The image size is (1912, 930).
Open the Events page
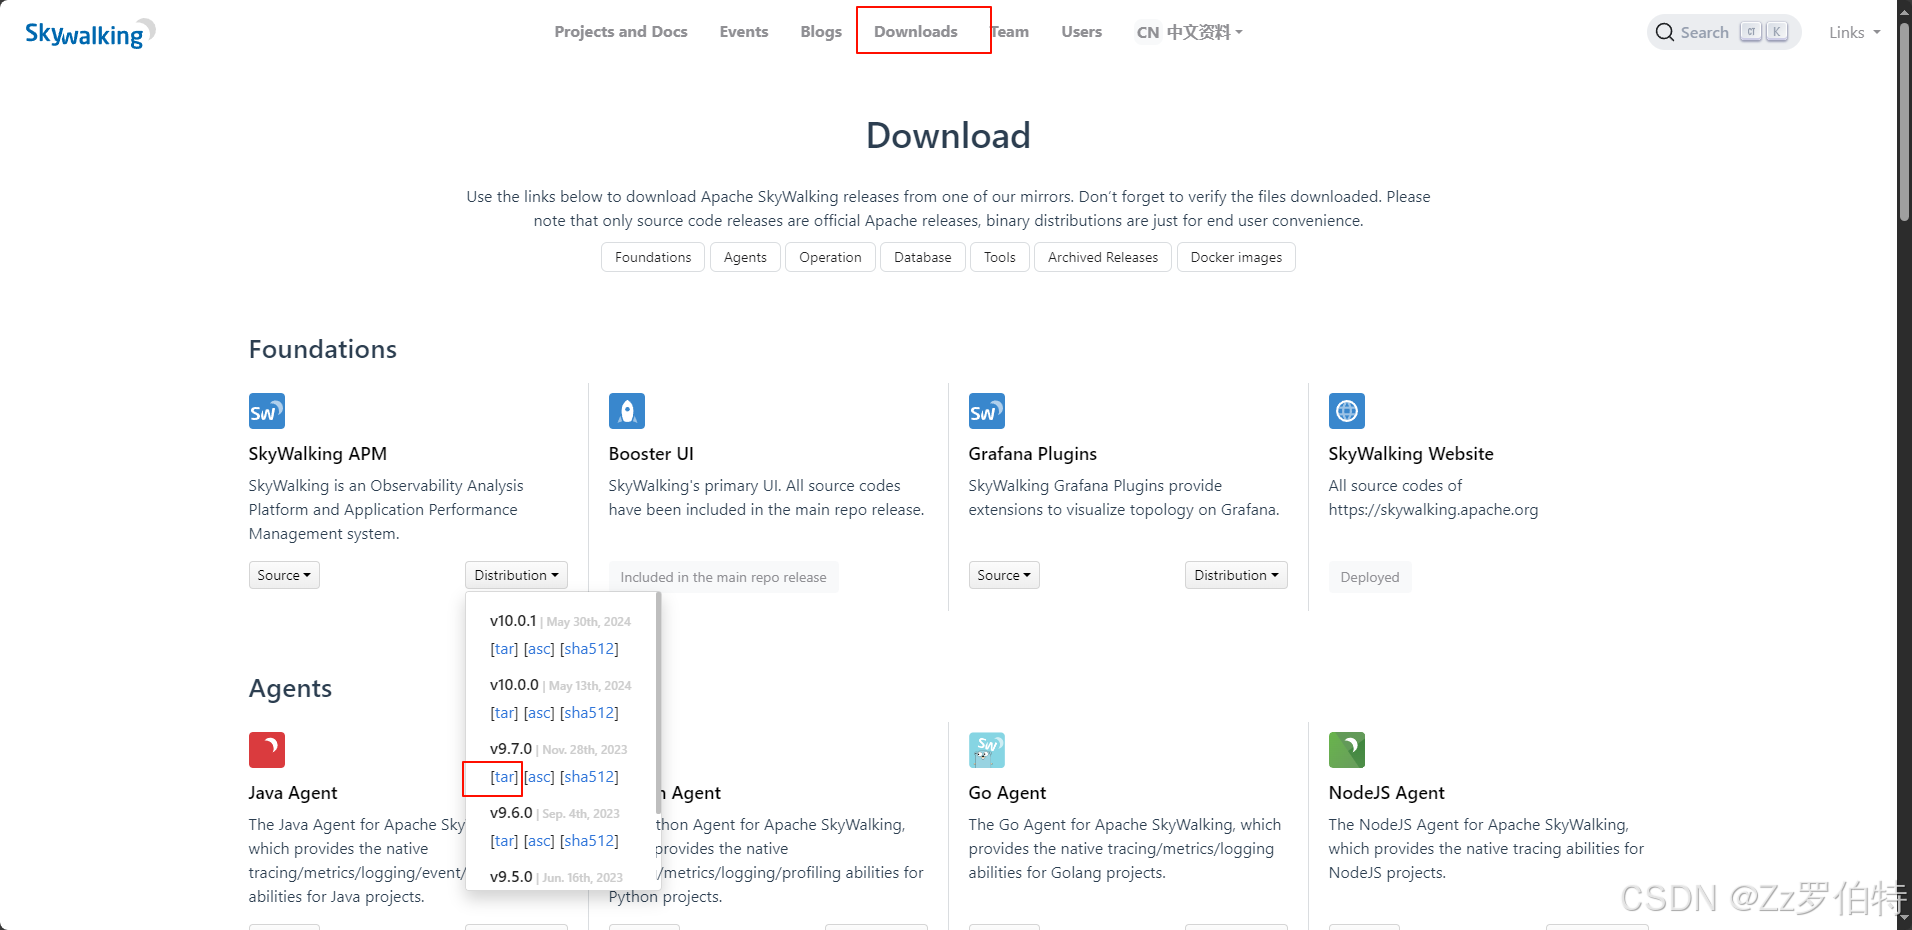click(744, 32)
